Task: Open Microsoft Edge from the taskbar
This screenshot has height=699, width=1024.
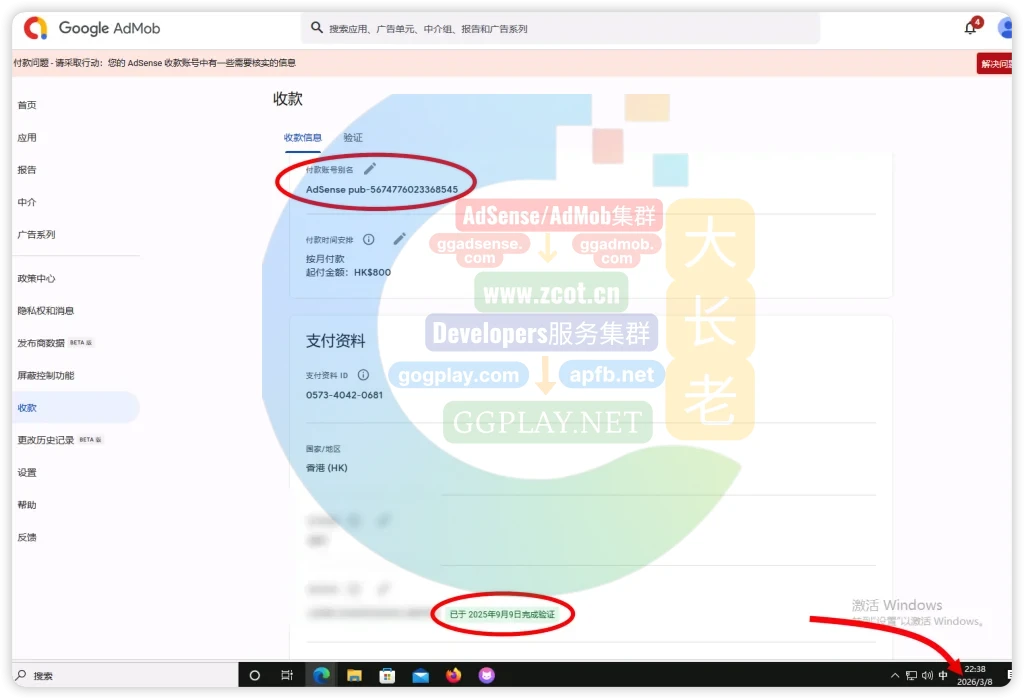Action: [322, 676]
